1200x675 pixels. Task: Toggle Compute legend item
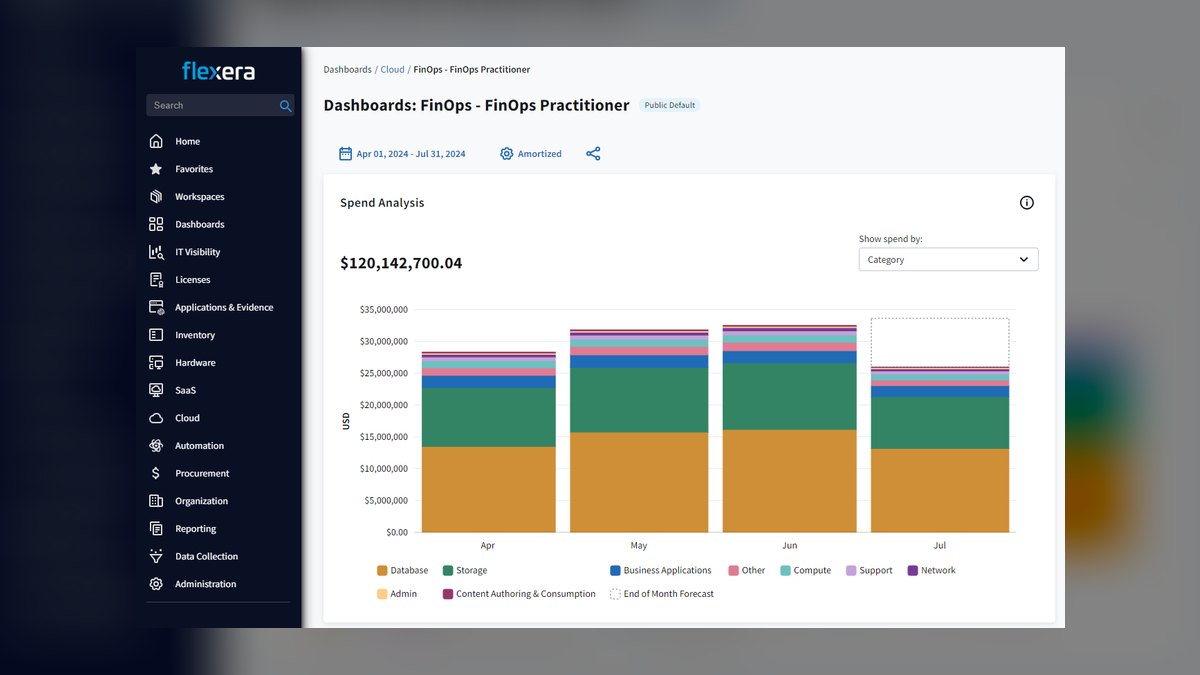pyautogui.click(x=805, y=571)
